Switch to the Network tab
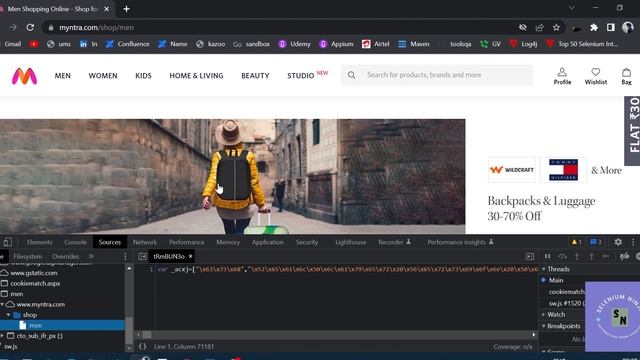This screenshot has height=360, width=640. [x=144, y=242]
